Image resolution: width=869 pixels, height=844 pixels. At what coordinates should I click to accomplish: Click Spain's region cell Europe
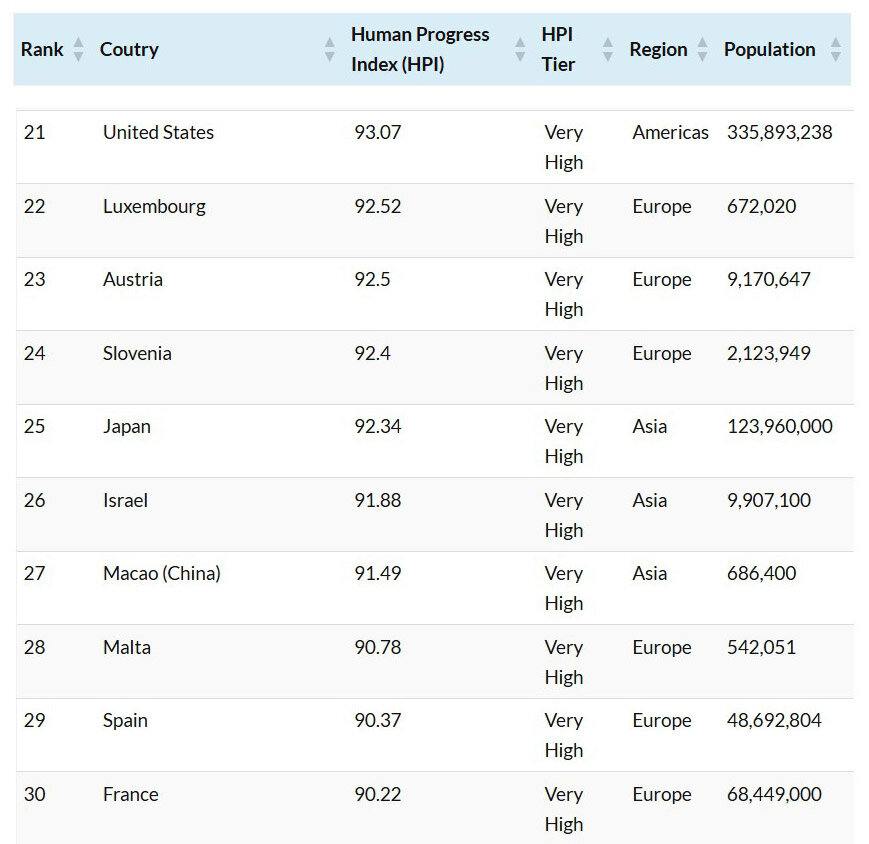tap(662, 720)
